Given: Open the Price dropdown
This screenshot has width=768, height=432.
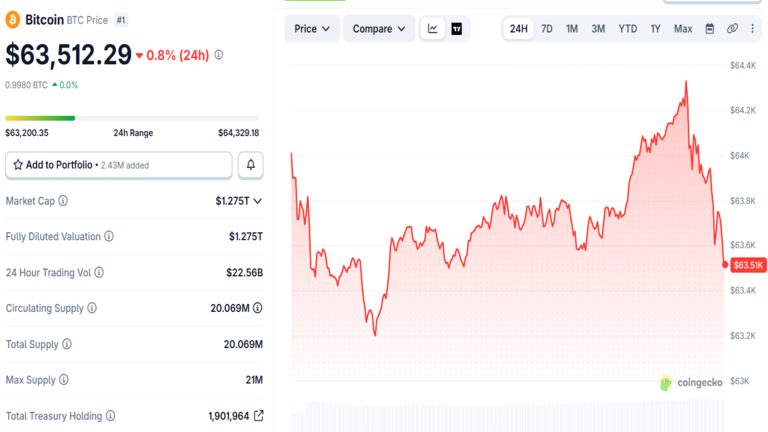Looking at the screenshot, I should pos(312,29).
